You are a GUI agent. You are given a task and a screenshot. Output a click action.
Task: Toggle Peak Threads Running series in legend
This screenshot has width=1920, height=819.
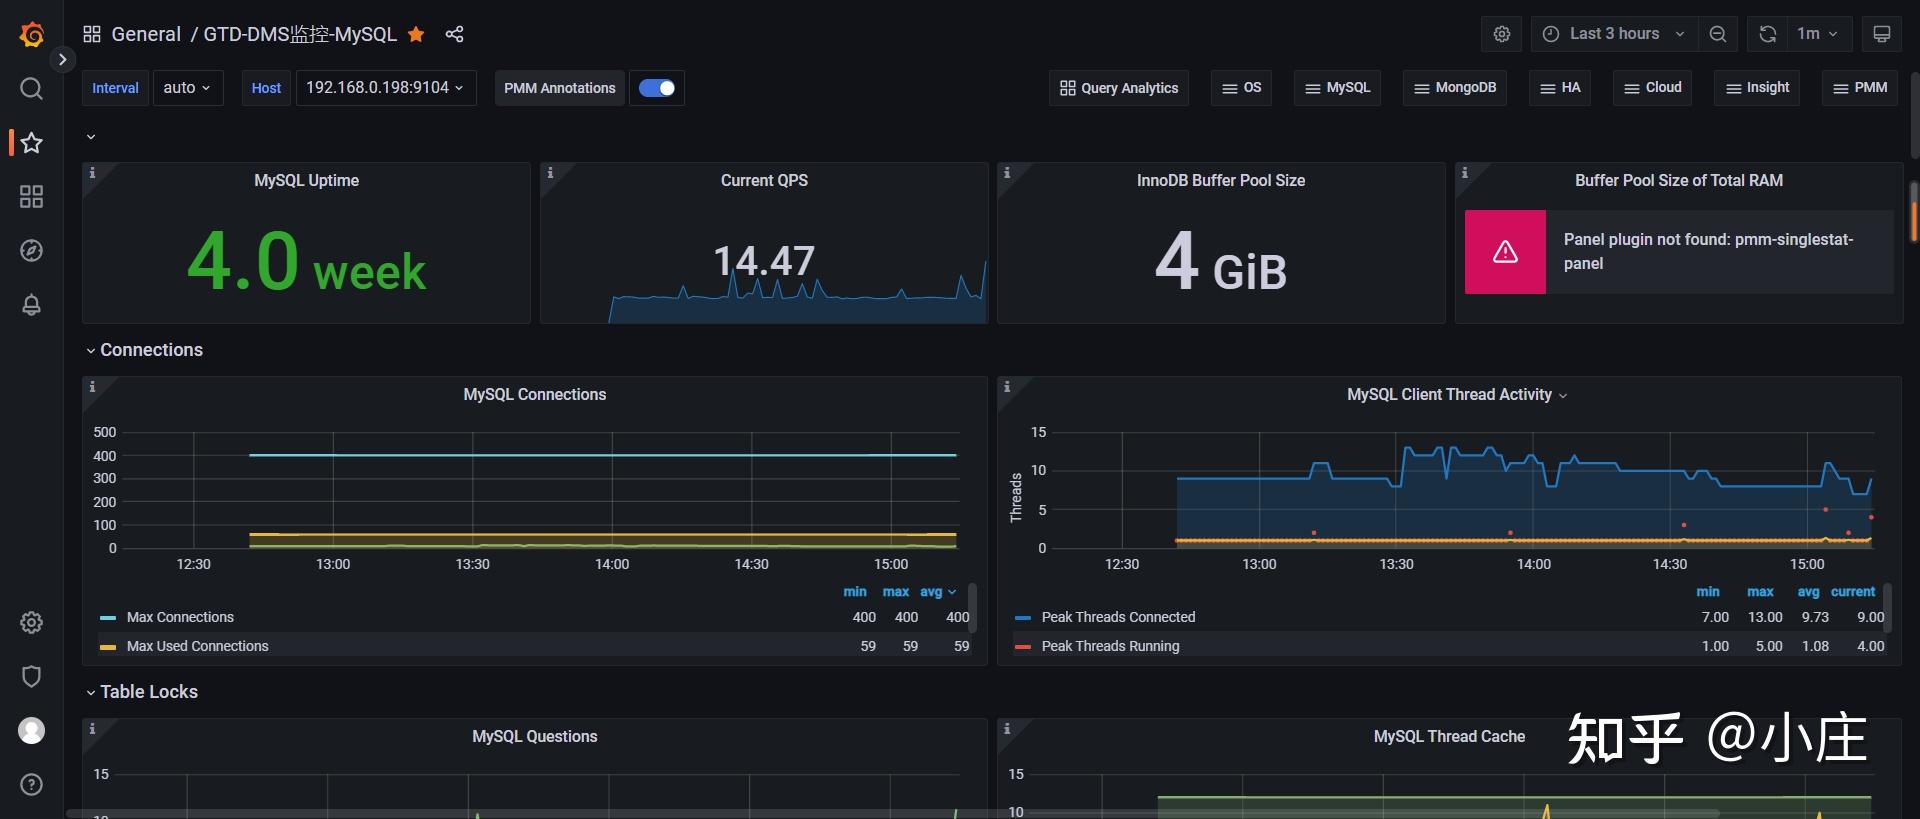(x=1110, y=646)
